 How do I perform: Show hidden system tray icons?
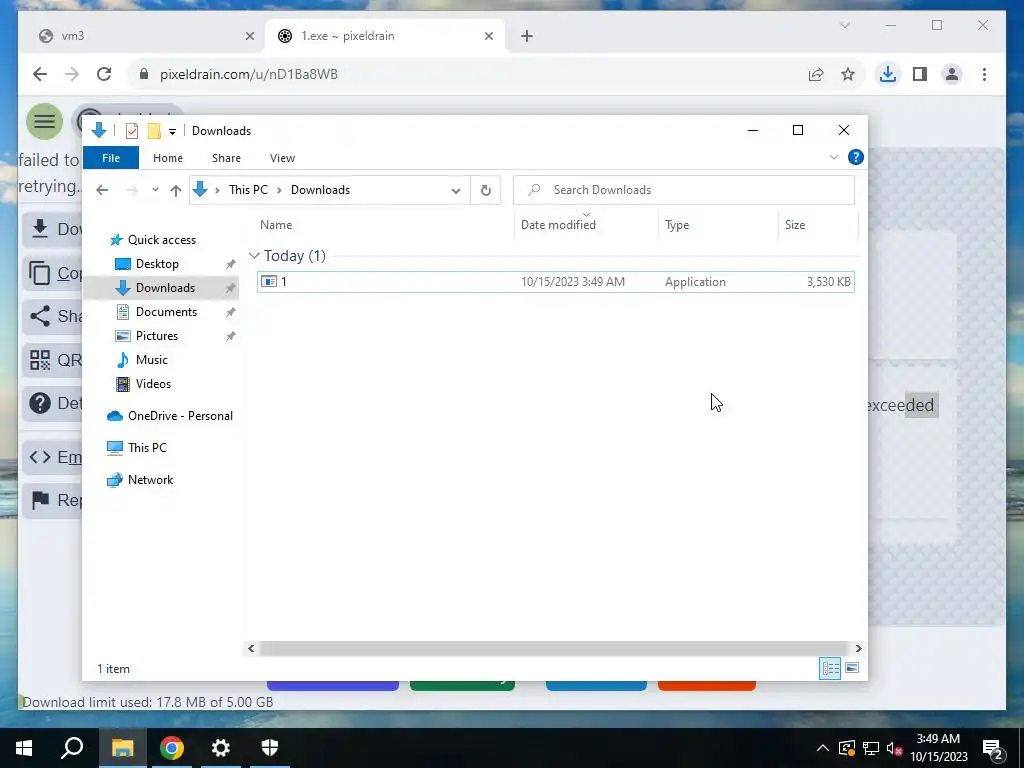tap(823, 748)
